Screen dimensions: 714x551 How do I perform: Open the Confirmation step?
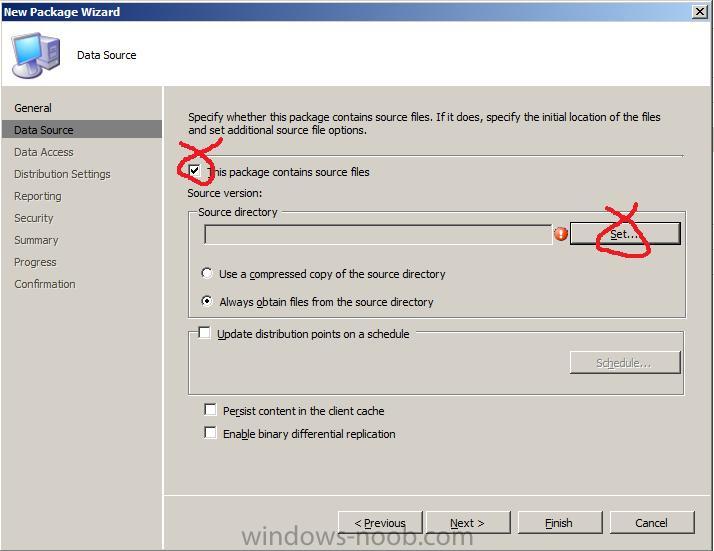coord(45,284)
